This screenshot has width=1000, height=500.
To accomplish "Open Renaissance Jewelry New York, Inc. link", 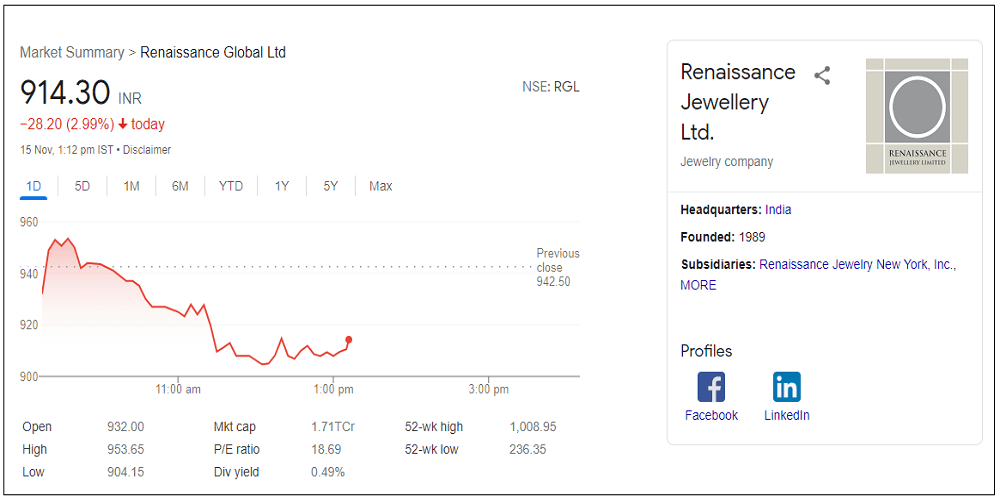I will tap(857, 265).
